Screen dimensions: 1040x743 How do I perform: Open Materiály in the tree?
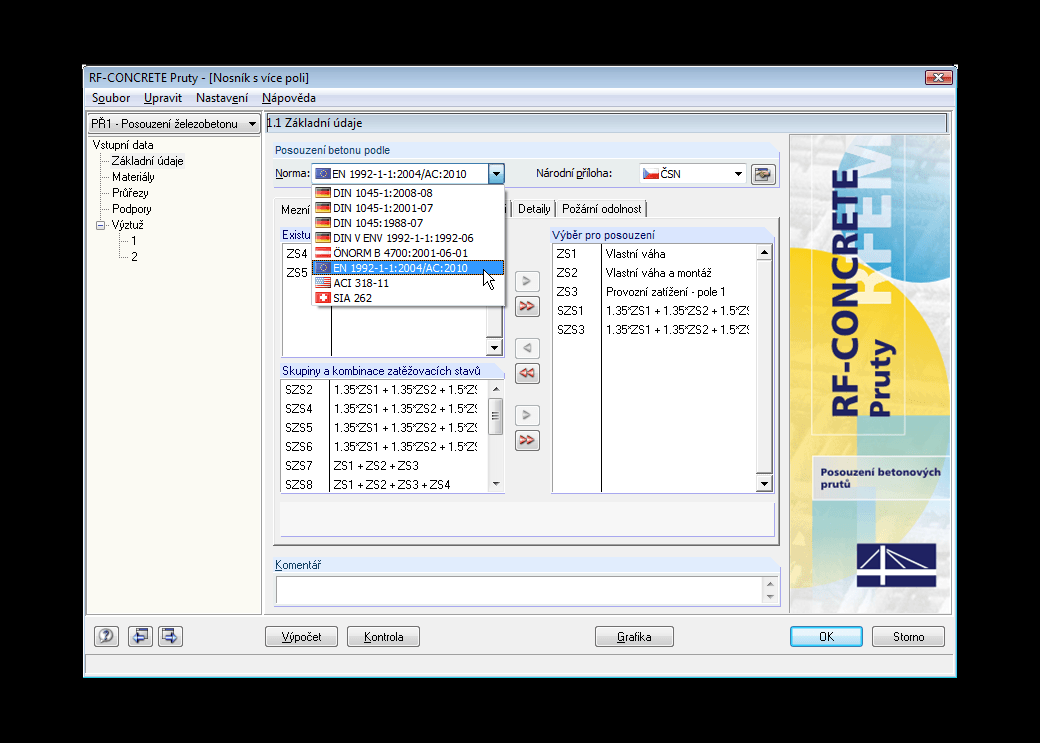click(x=133, y=177)
